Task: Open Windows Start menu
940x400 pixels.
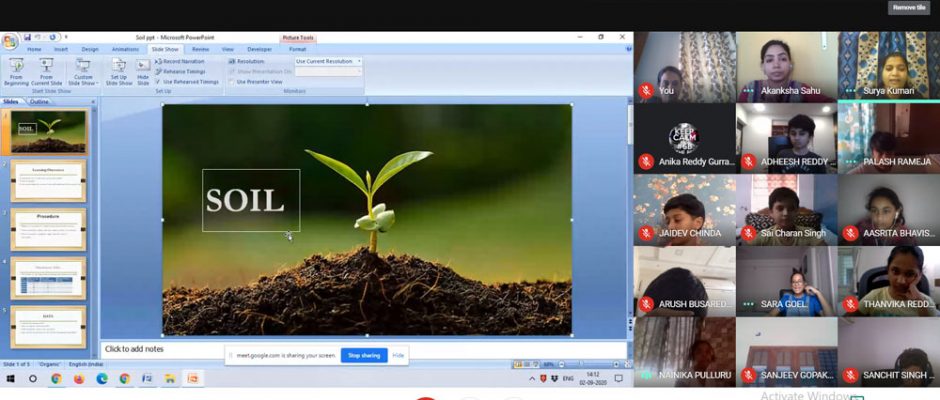Action: tap(10, 378)
